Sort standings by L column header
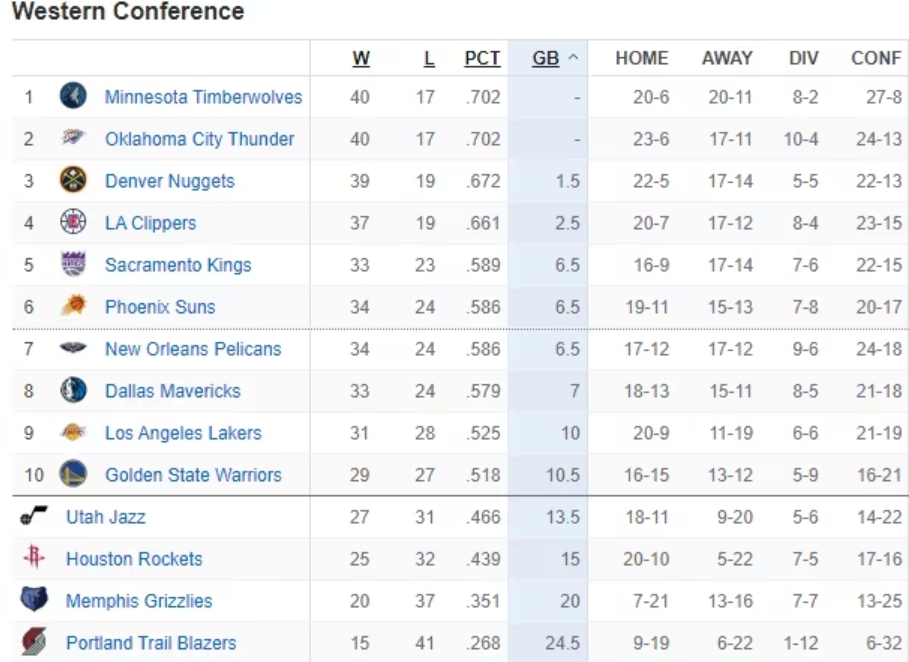Viewport: 909px width, 662px height. point(429,58)
